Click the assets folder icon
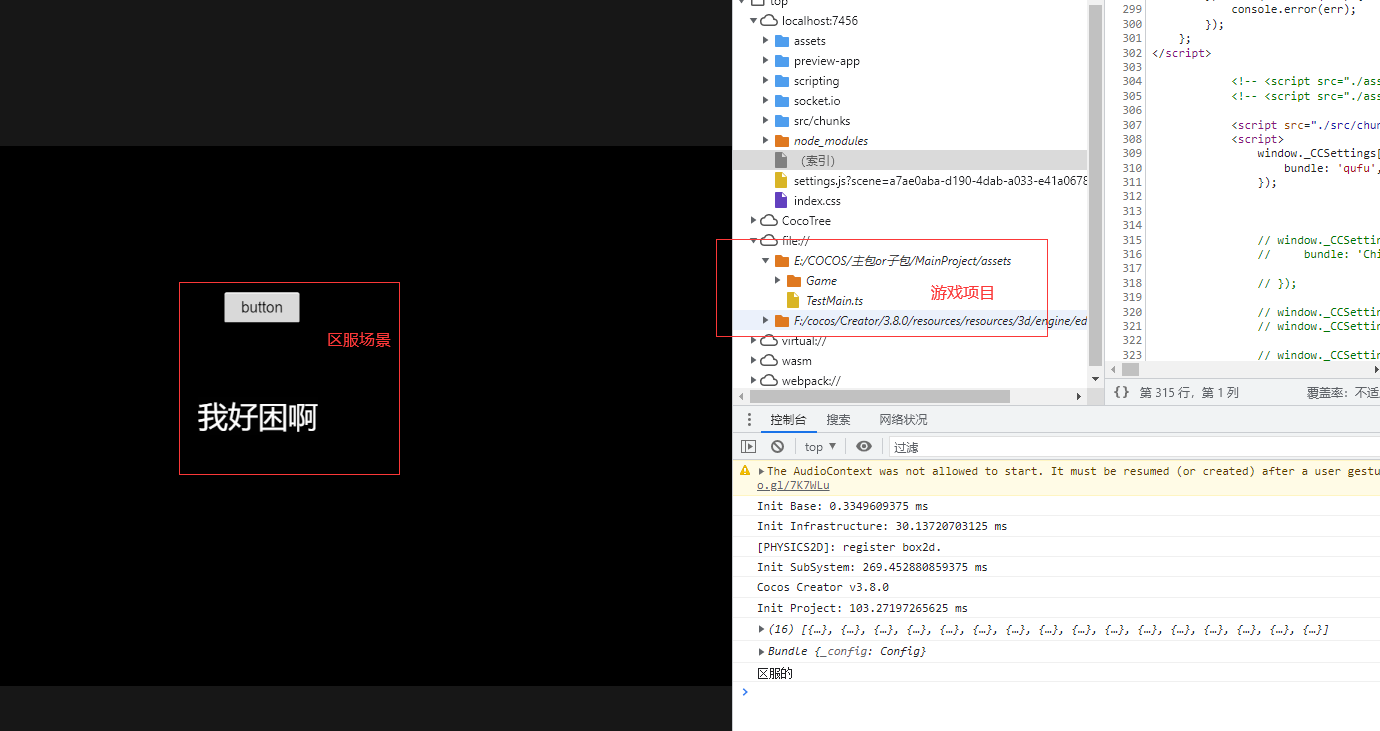Screen dimensions: 1380x731 click(782, 41)
